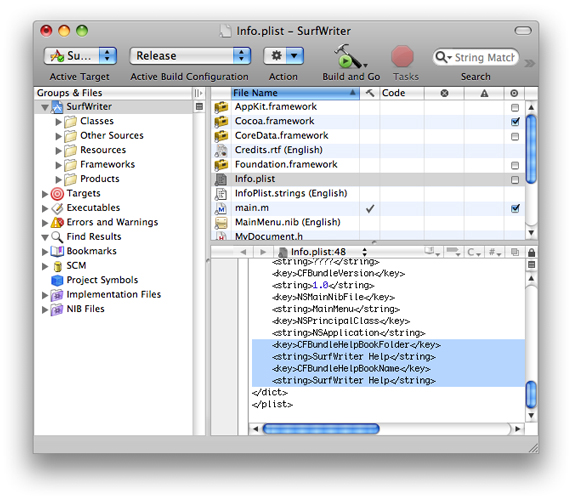Image resolution: width=572 pixels, height=500 pixels.
Task: Toggle target checkbox for Info.plist
Action: 515,180
